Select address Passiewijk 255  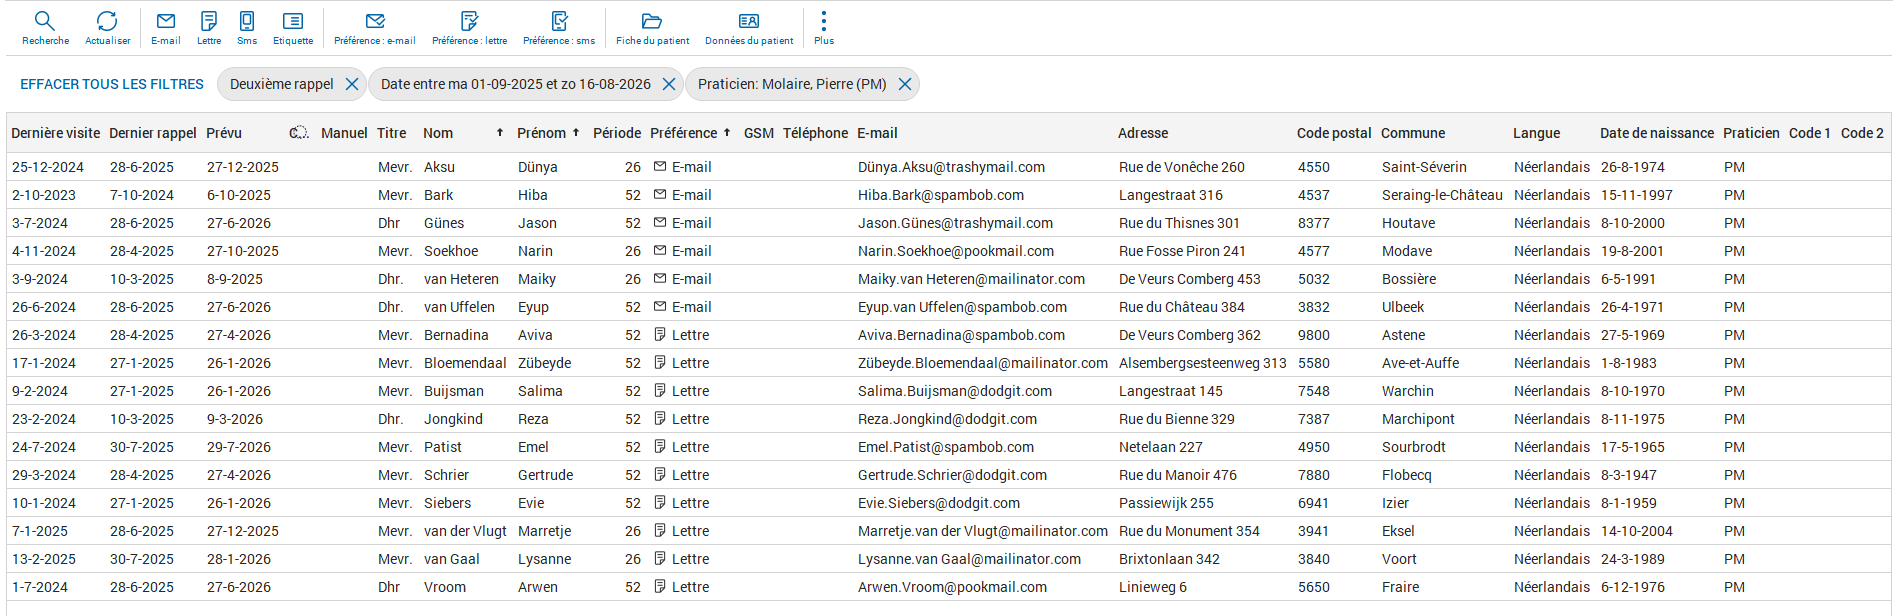[1166, 503]
